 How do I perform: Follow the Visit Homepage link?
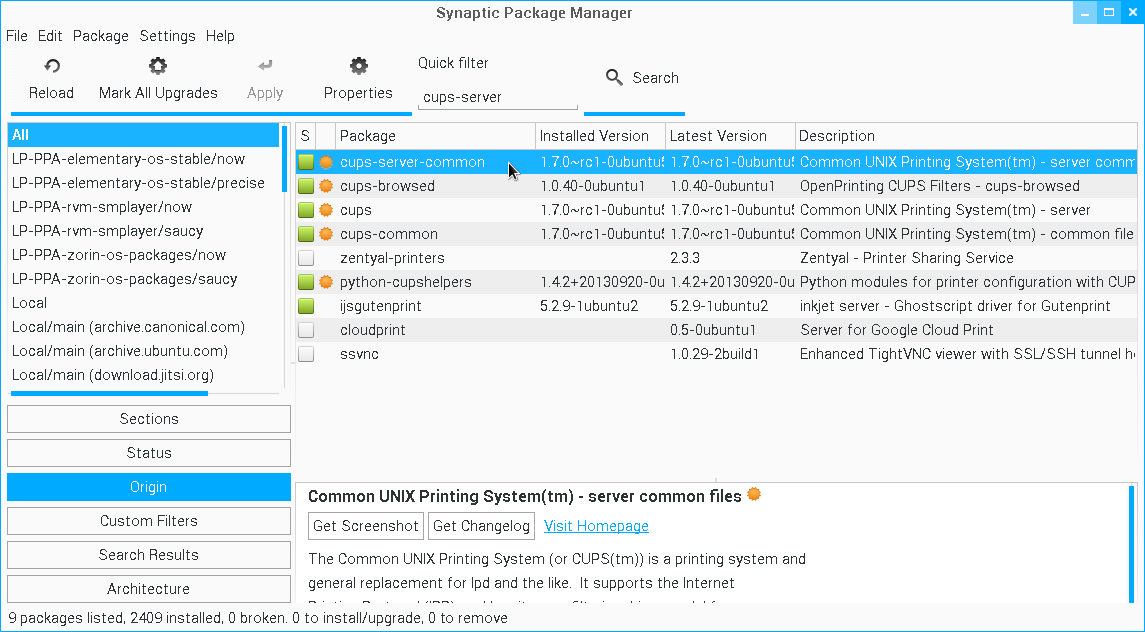point(596,526)
